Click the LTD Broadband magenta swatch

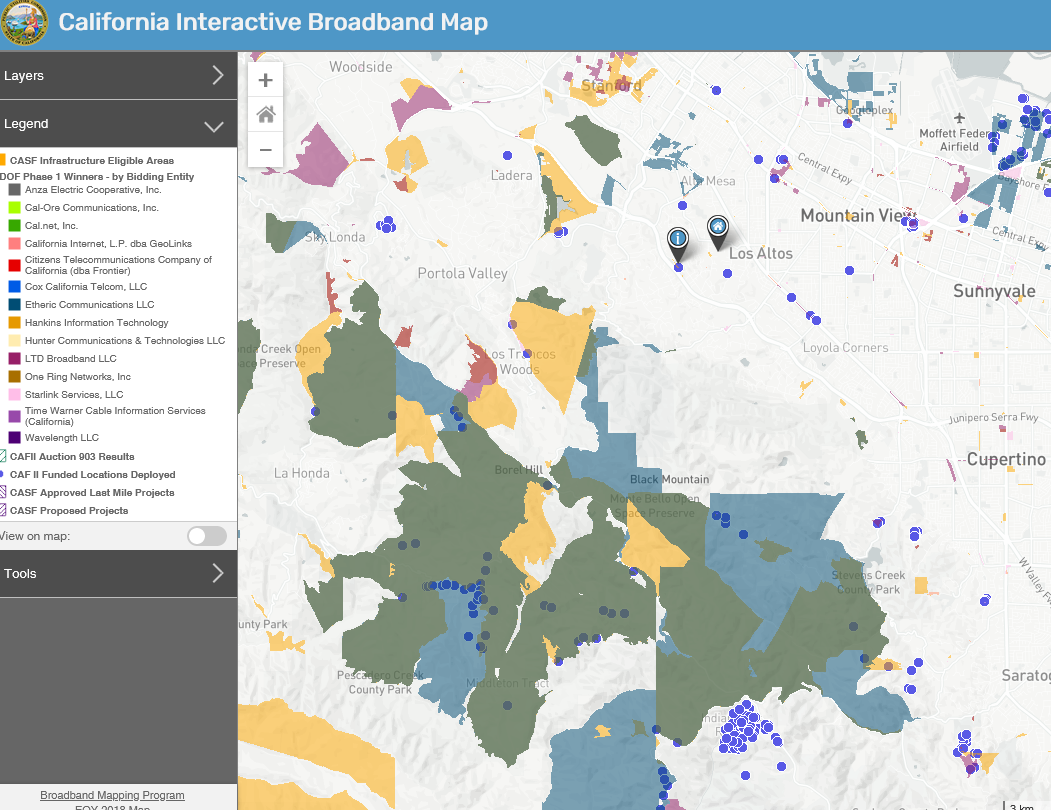[15, 359]
